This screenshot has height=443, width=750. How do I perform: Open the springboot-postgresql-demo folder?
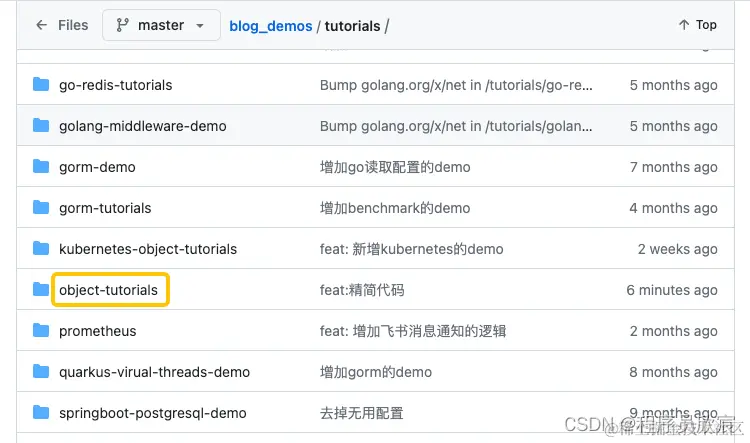pos(153,413)
